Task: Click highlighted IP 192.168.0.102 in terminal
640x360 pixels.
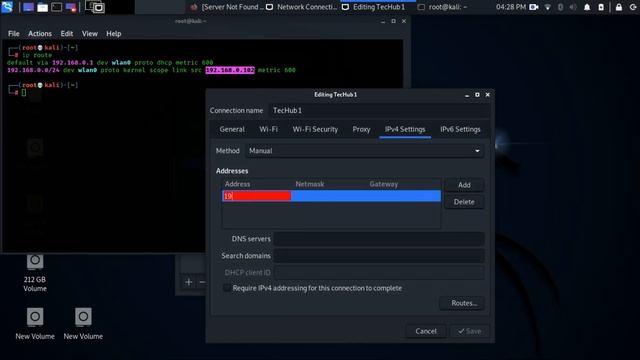Action: (230, 70)
